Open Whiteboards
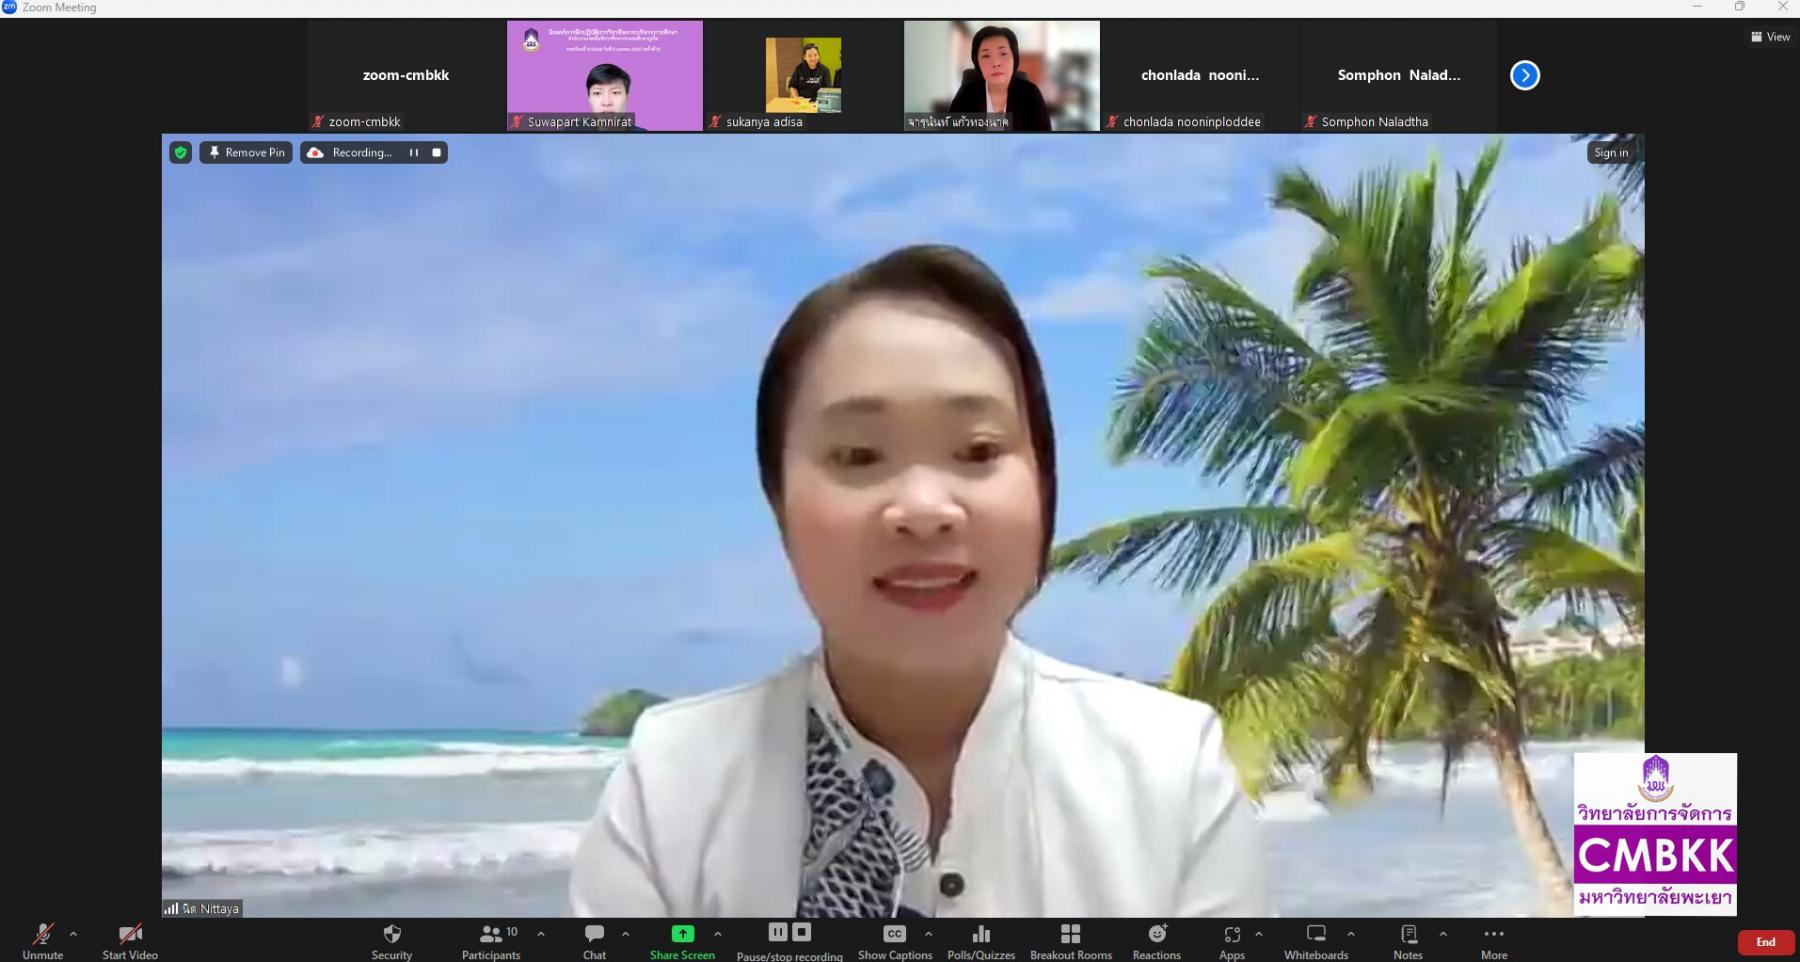Viewport: 1800px width, 962px height. [1316, 941]
